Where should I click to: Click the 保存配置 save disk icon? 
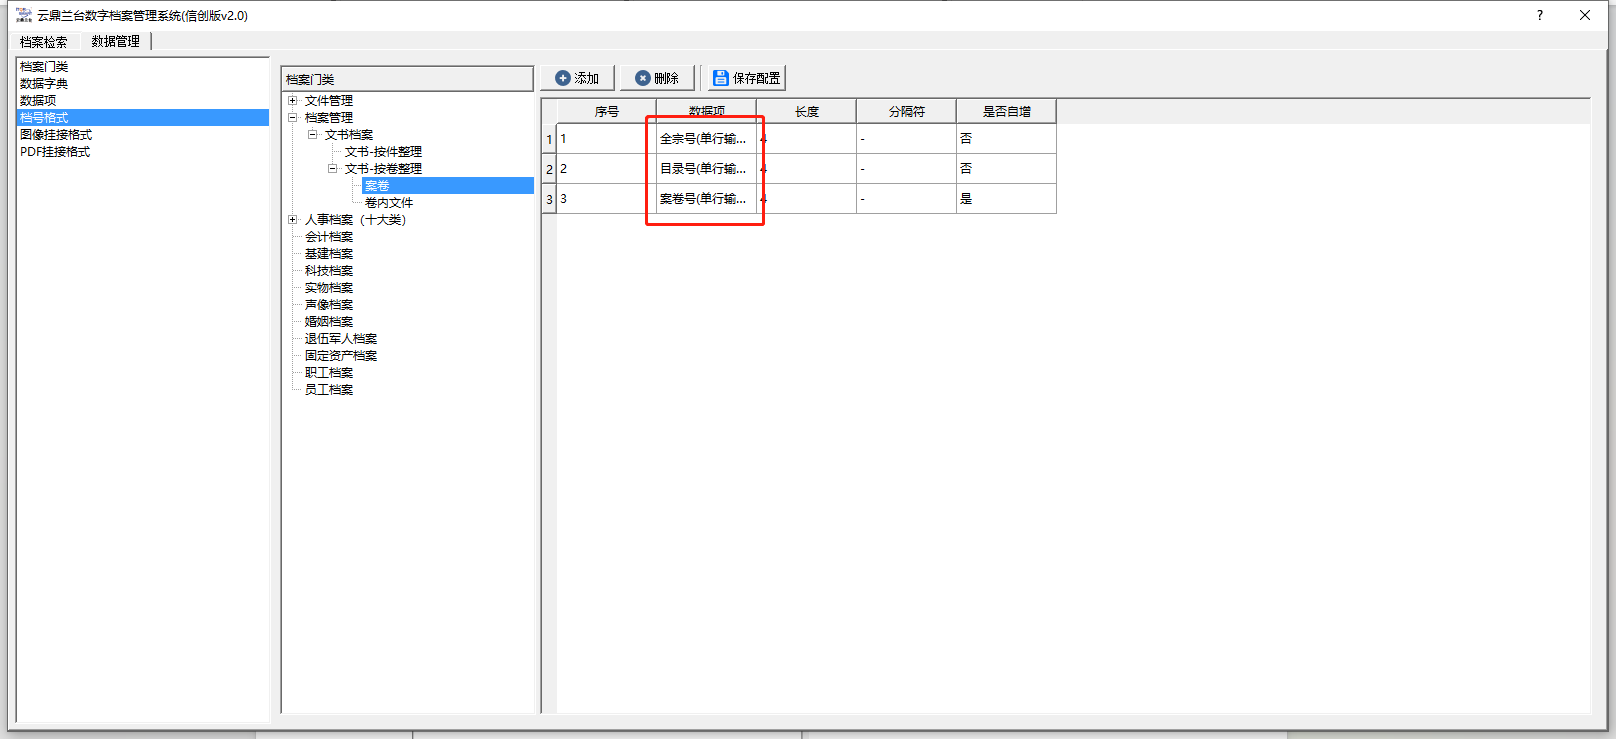(720, 78)
